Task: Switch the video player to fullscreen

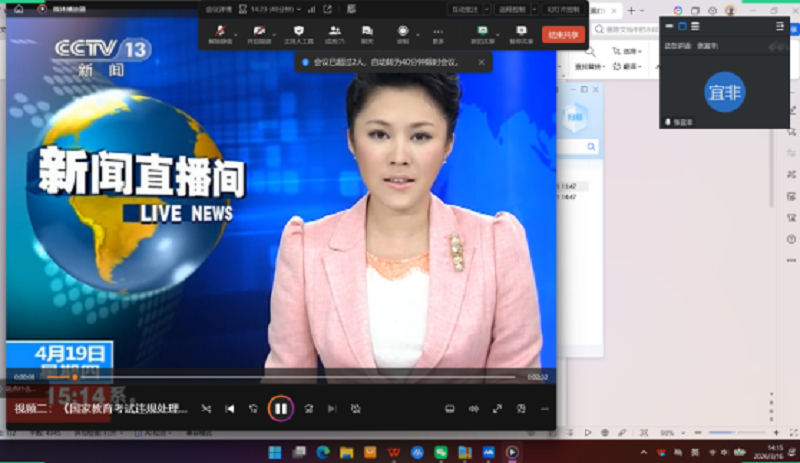Action: click(x=497, y=408)
